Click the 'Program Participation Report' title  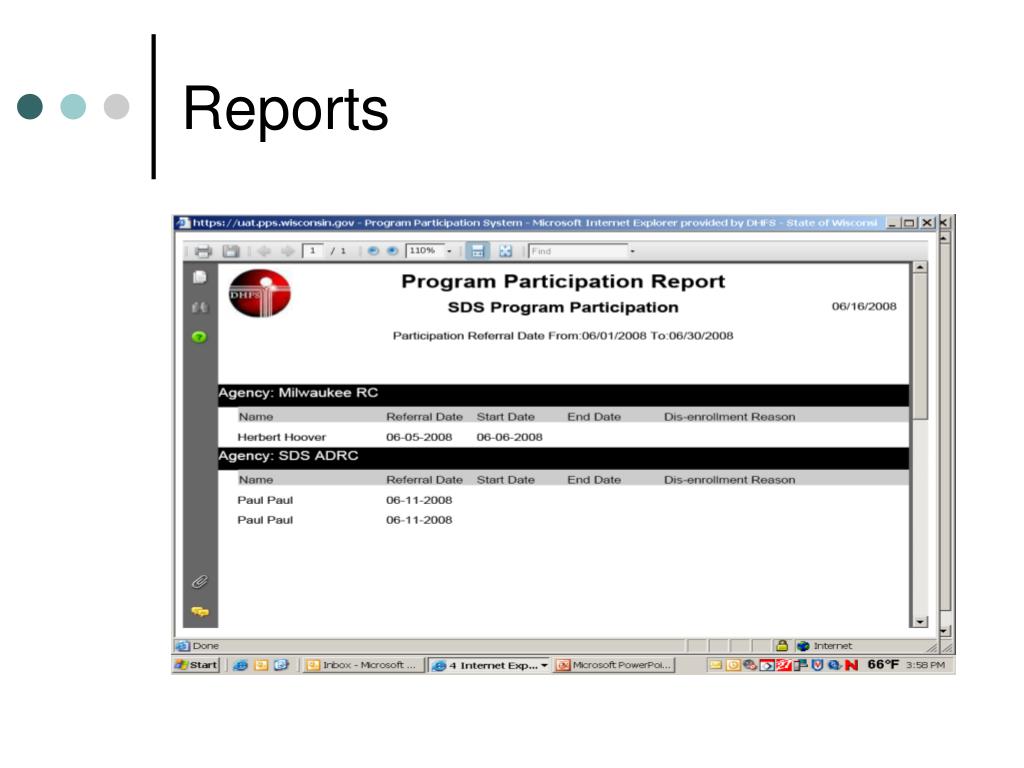(x=563, y=281)
